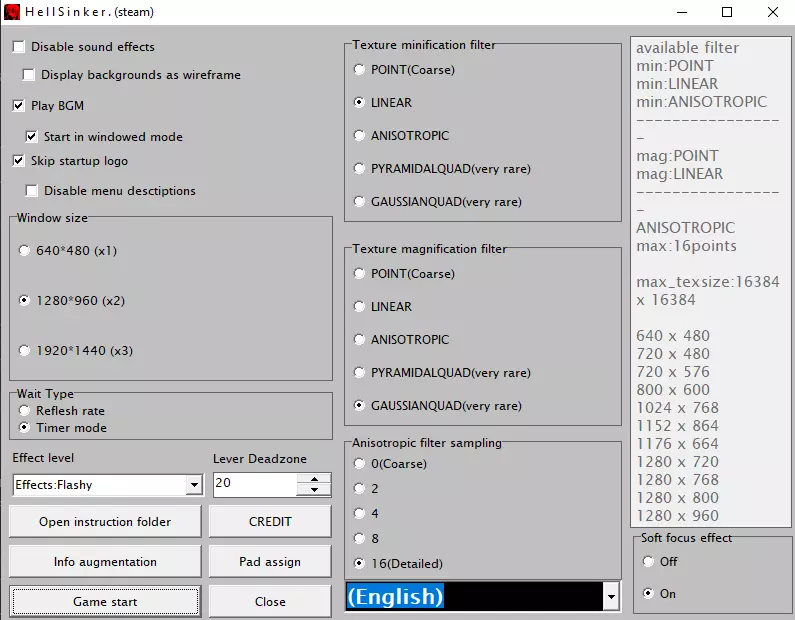Select Reflesh rate wait type
The width and height of the screenshot is (795, 620).
[x=24, y=410]
